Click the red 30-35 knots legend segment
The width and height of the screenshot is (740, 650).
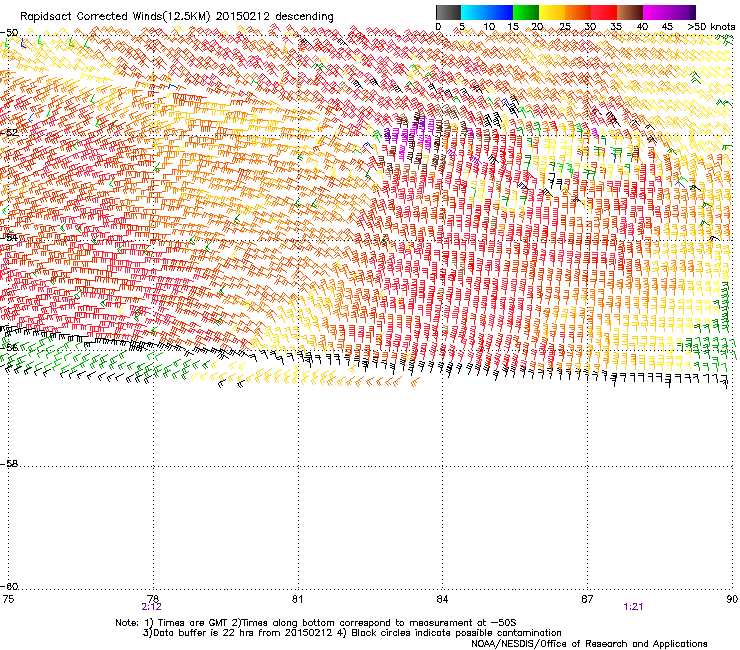[x=604, y=12]
